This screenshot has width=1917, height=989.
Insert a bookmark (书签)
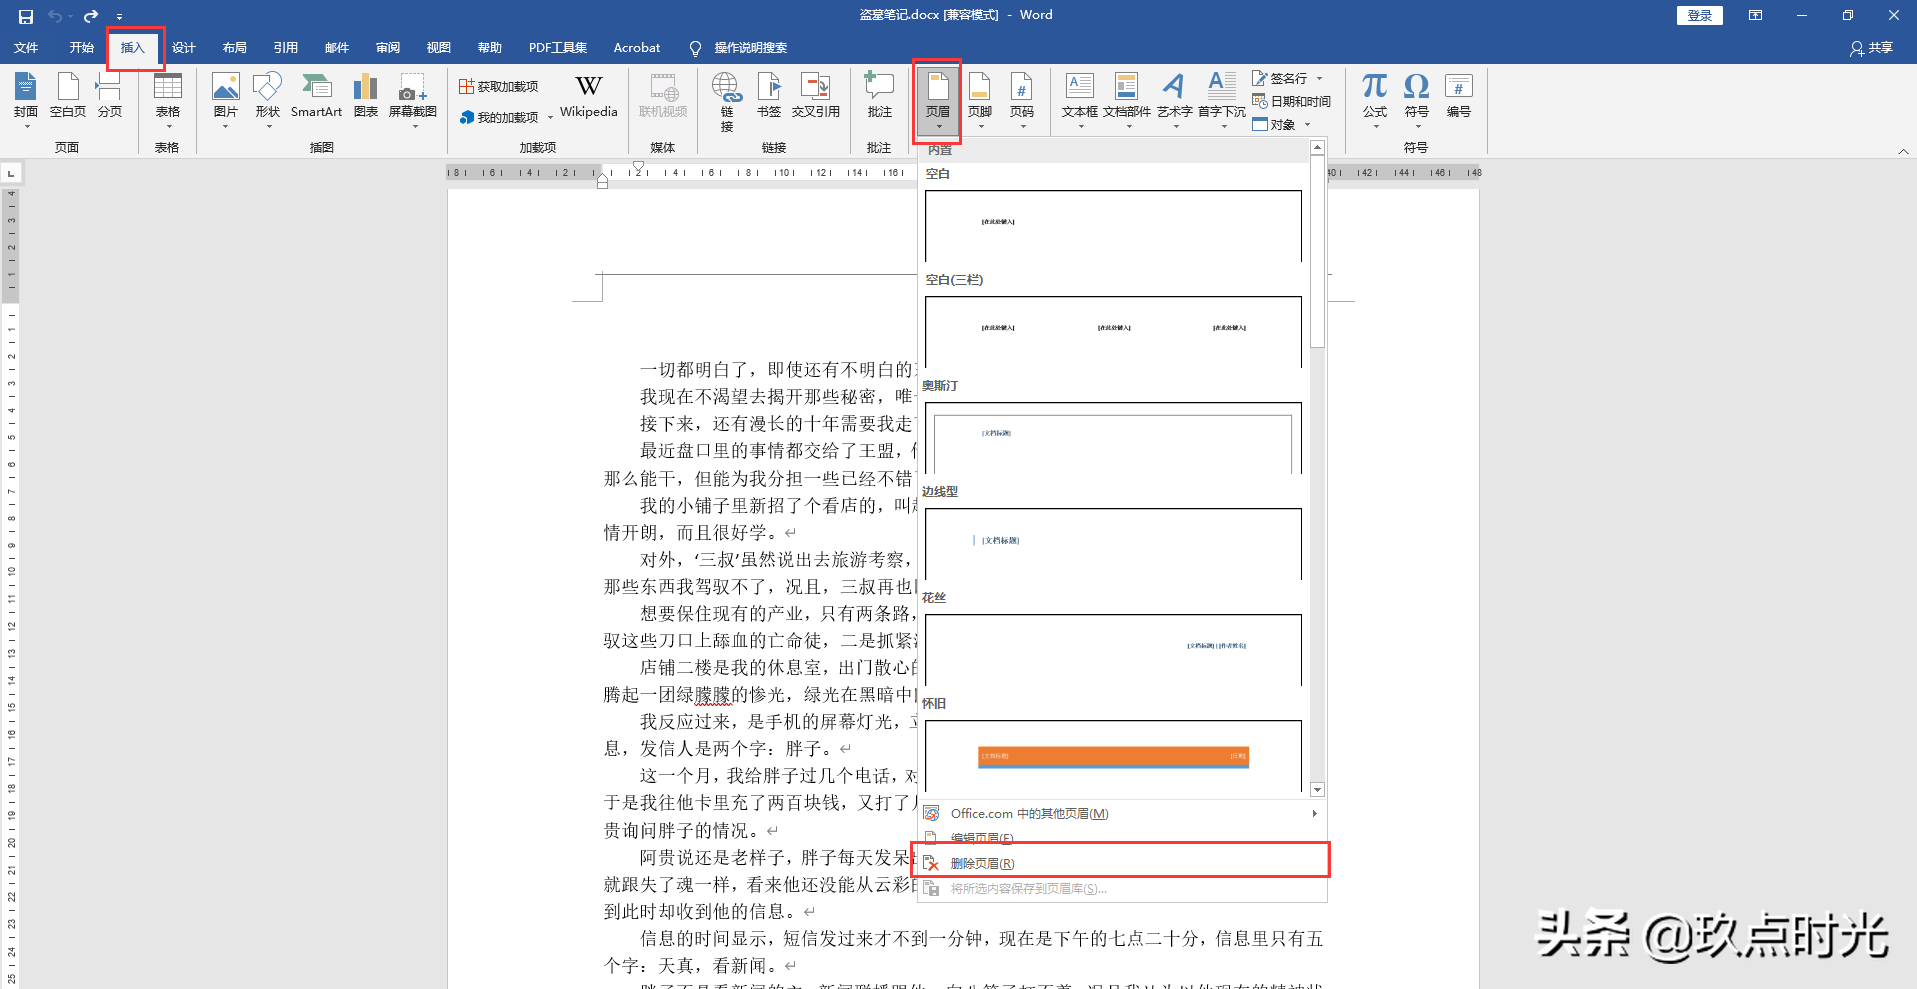(x=769, y=96)
